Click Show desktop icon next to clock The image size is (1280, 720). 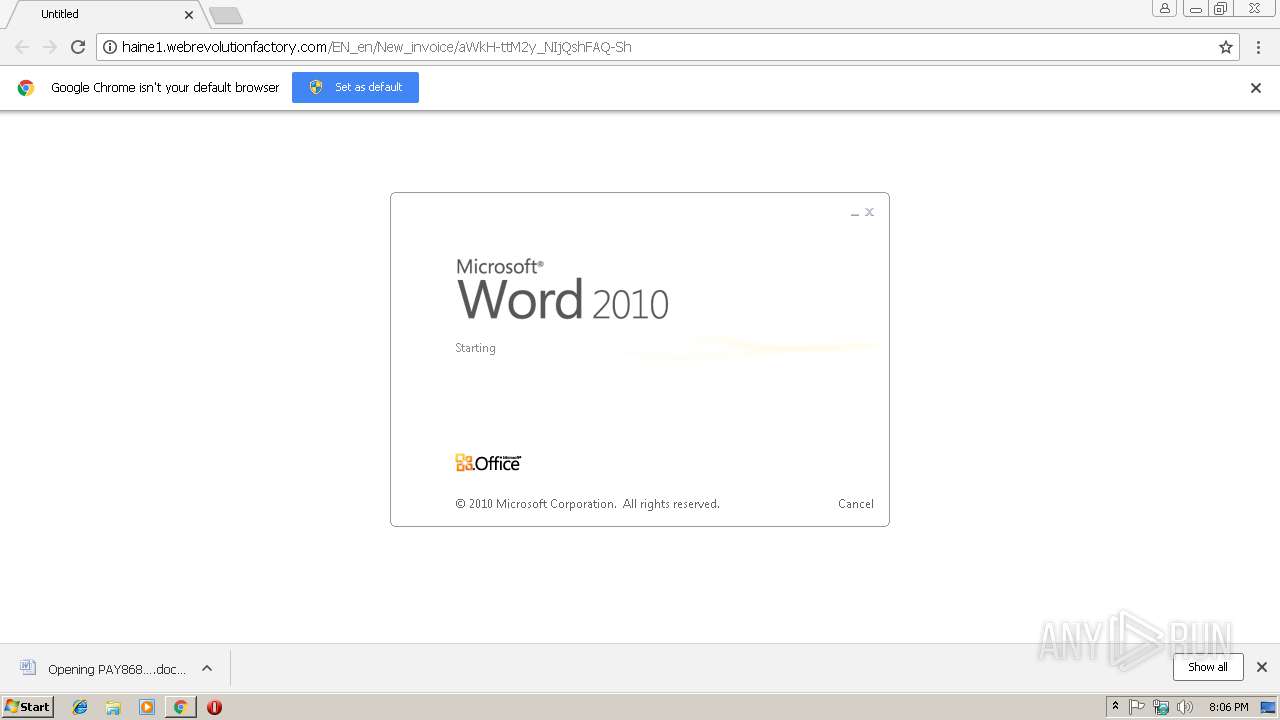(1268, 707)
